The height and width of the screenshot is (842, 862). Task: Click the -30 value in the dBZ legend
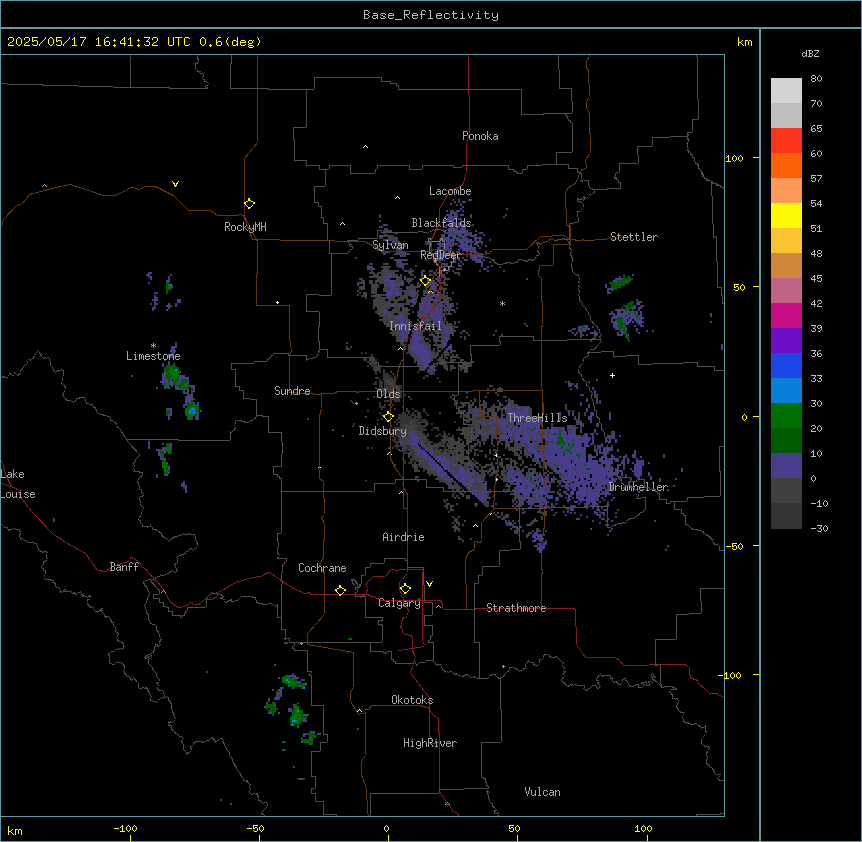pos(820,528)
